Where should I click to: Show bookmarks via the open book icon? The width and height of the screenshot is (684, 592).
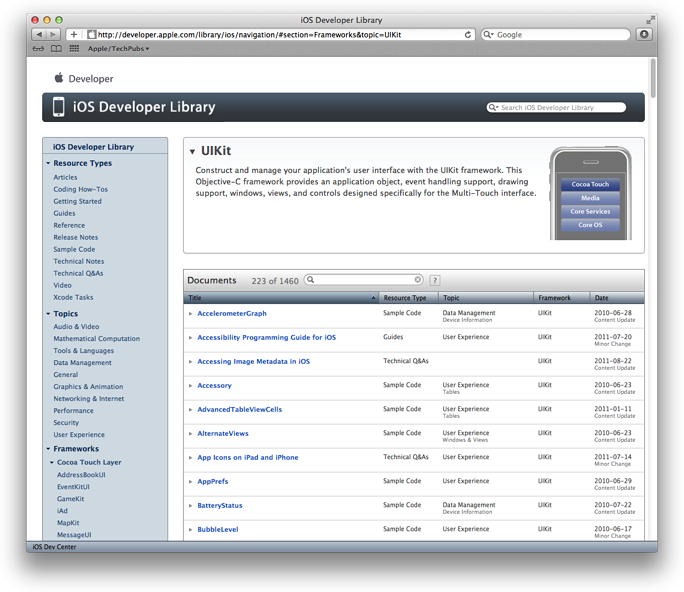click(56, 48)
